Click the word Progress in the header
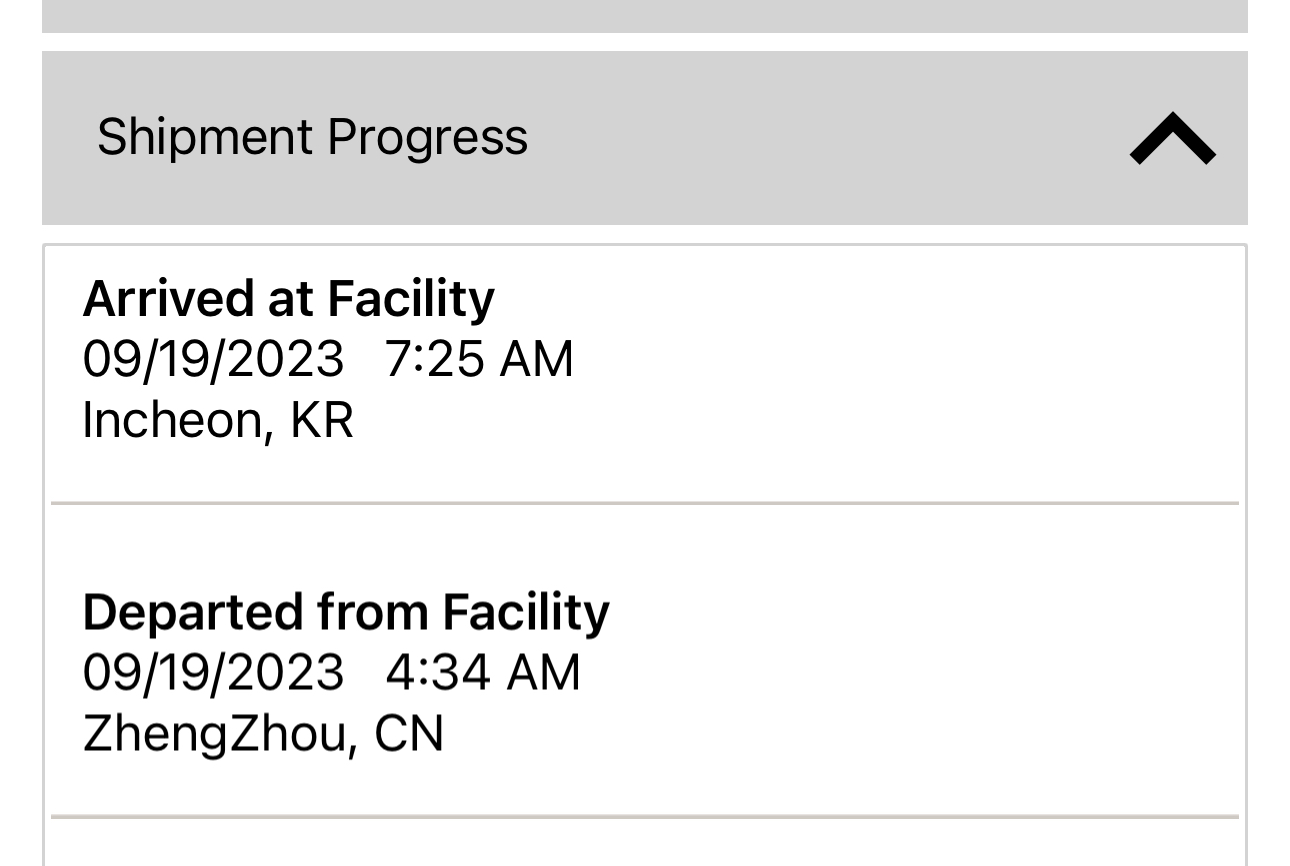This screenshot has width=1290, height=866. click(x=427, y=137)
